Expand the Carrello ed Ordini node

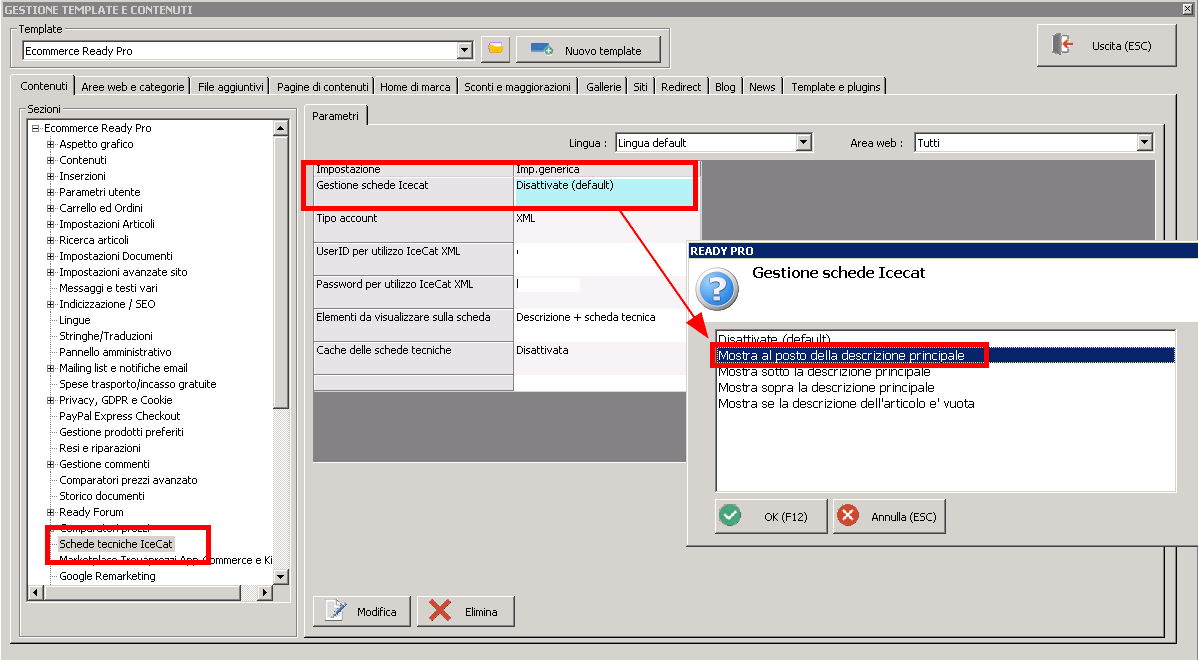coord(50,209)
